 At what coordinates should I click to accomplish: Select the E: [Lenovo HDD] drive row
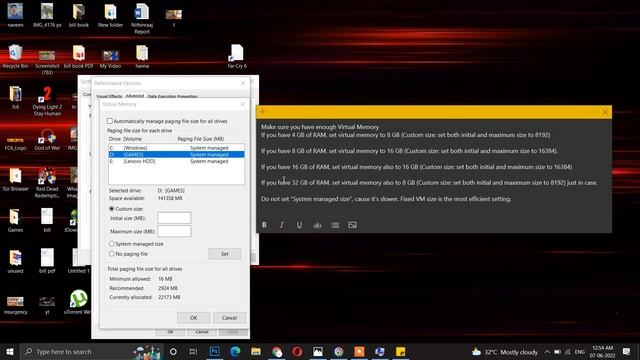[x=176, y=161]
